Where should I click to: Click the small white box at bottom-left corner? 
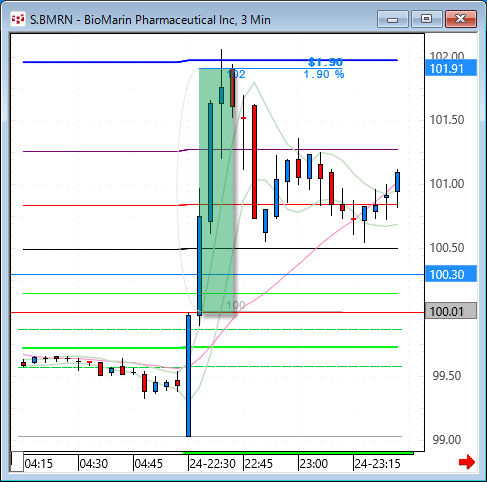pos(17,462)
